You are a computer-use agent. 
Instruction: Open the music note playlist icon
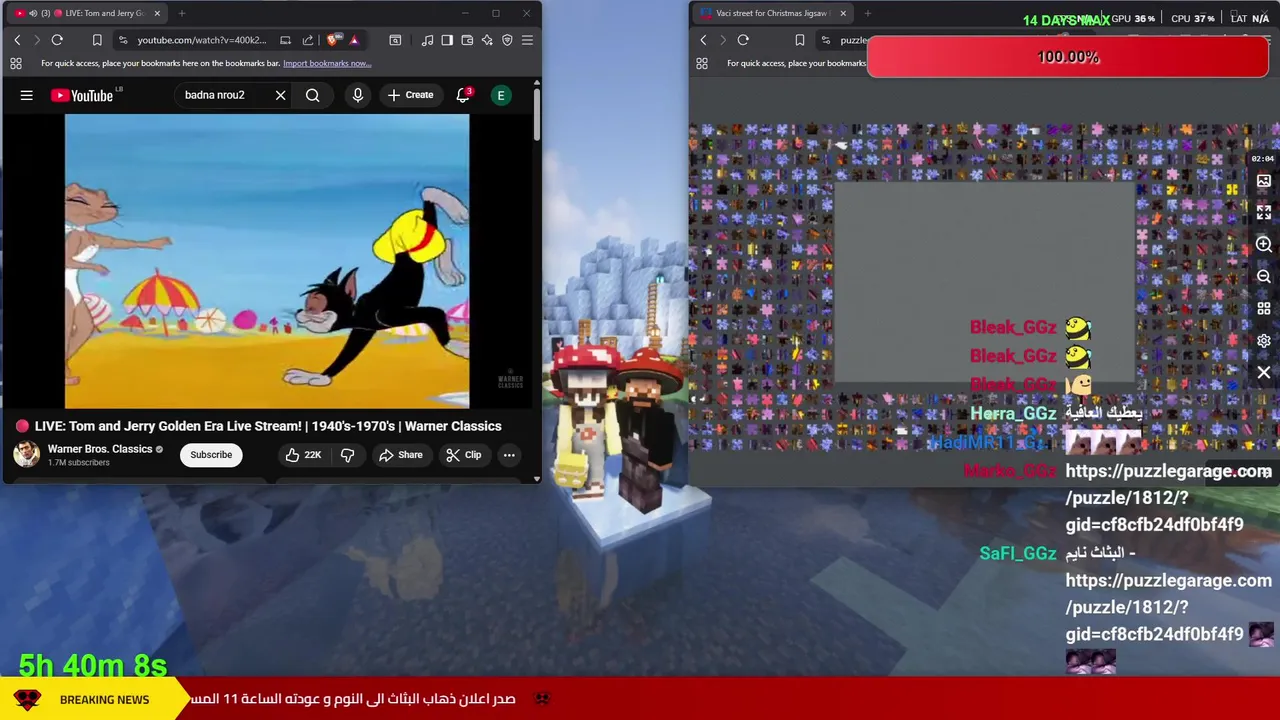tap(427, 40)
